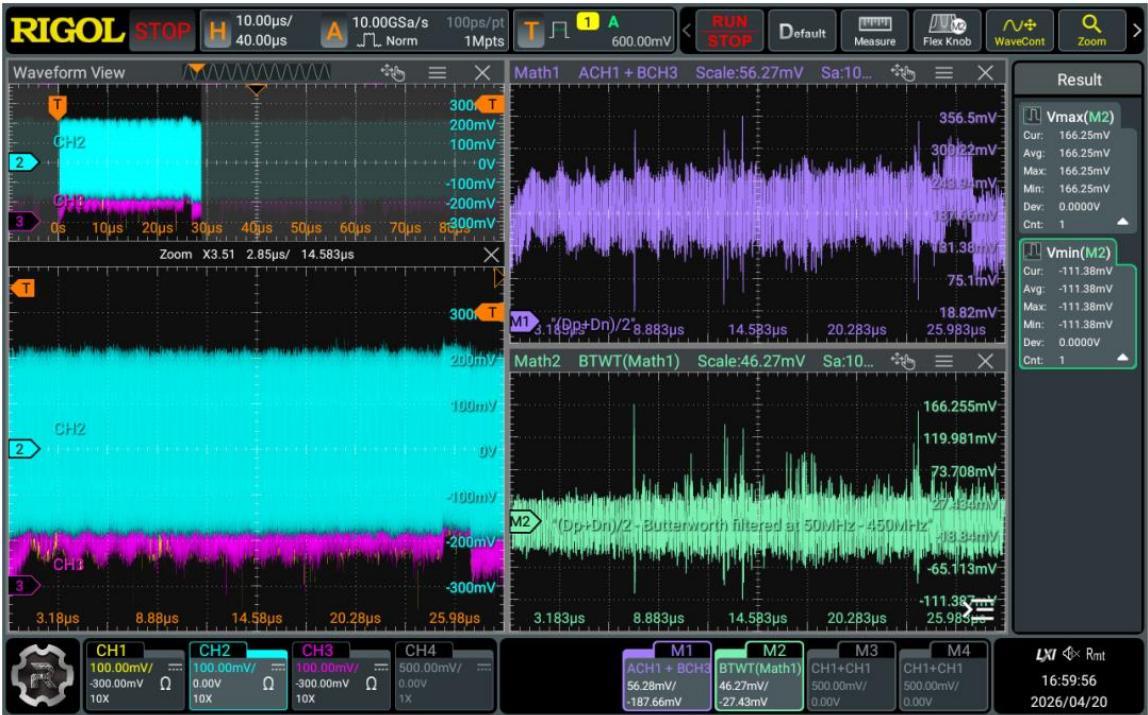The width and height of the screenshot is (1148, 715).
Task: Select the M4 math tab
Action: [x=942, y=675]
